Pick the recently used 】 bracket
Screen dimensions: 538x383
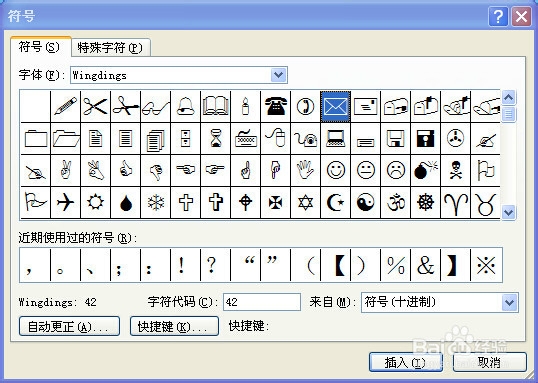click(x=456, y=265)
